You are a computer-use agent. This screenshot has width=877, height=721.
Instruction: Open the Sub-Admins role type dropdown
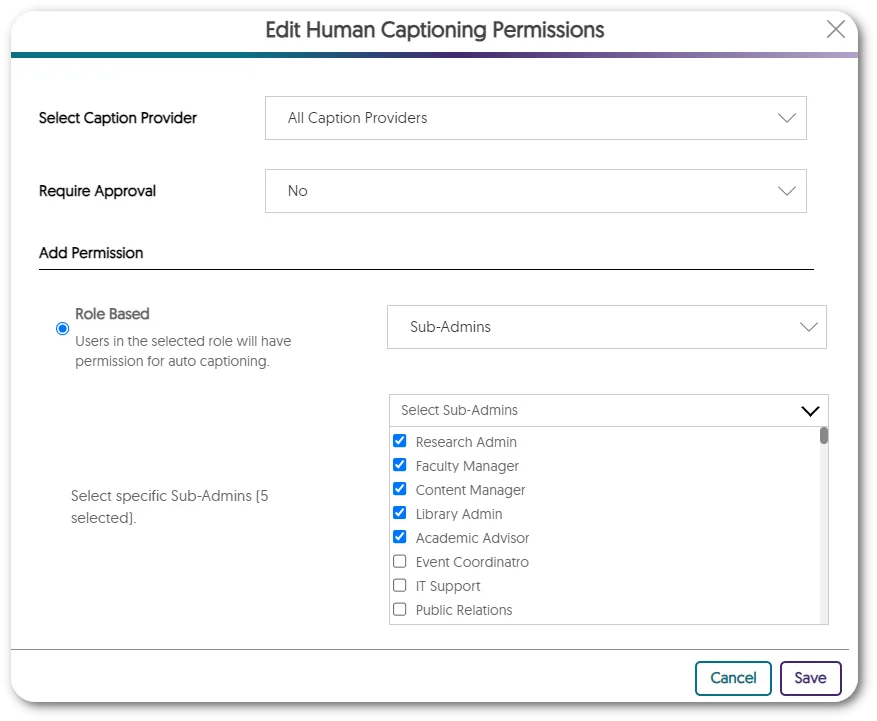606,327
